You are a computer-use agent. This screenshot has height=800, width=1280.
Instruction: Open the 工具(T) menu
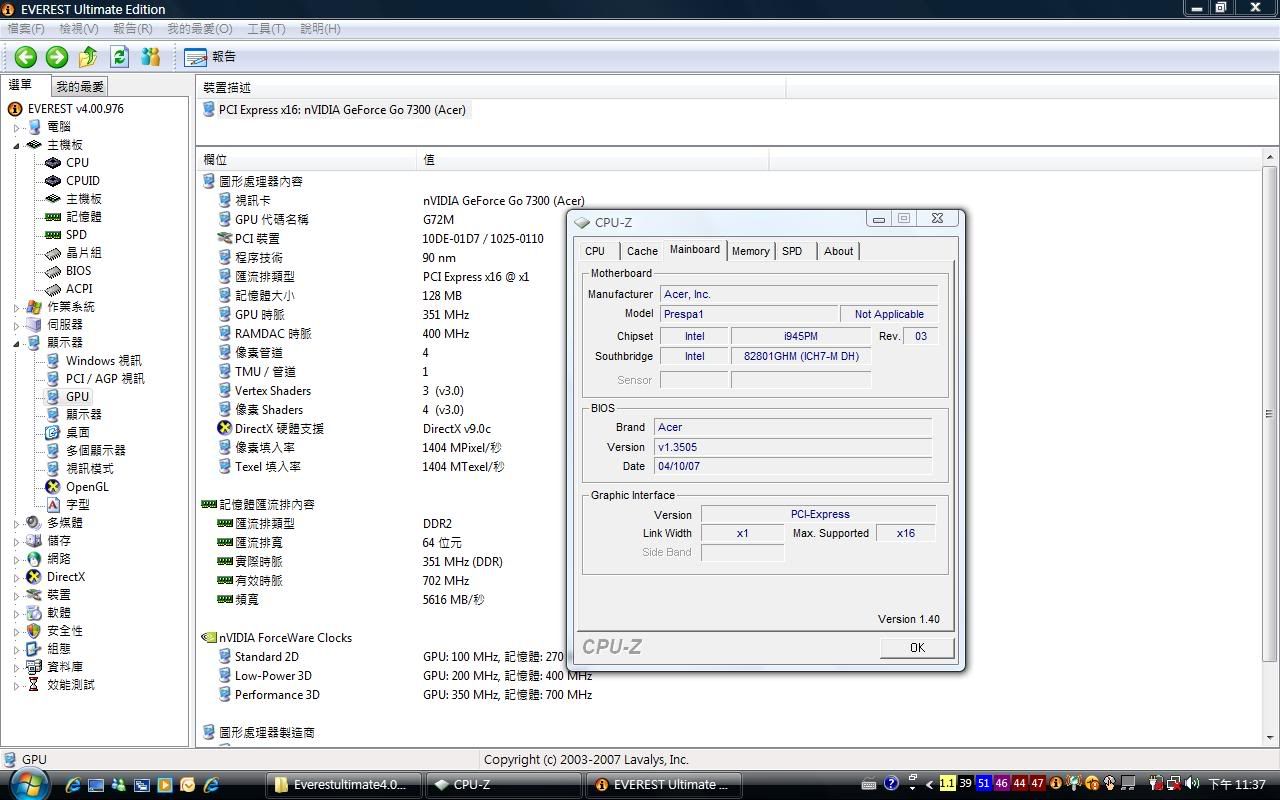click(x=266, y=29)
